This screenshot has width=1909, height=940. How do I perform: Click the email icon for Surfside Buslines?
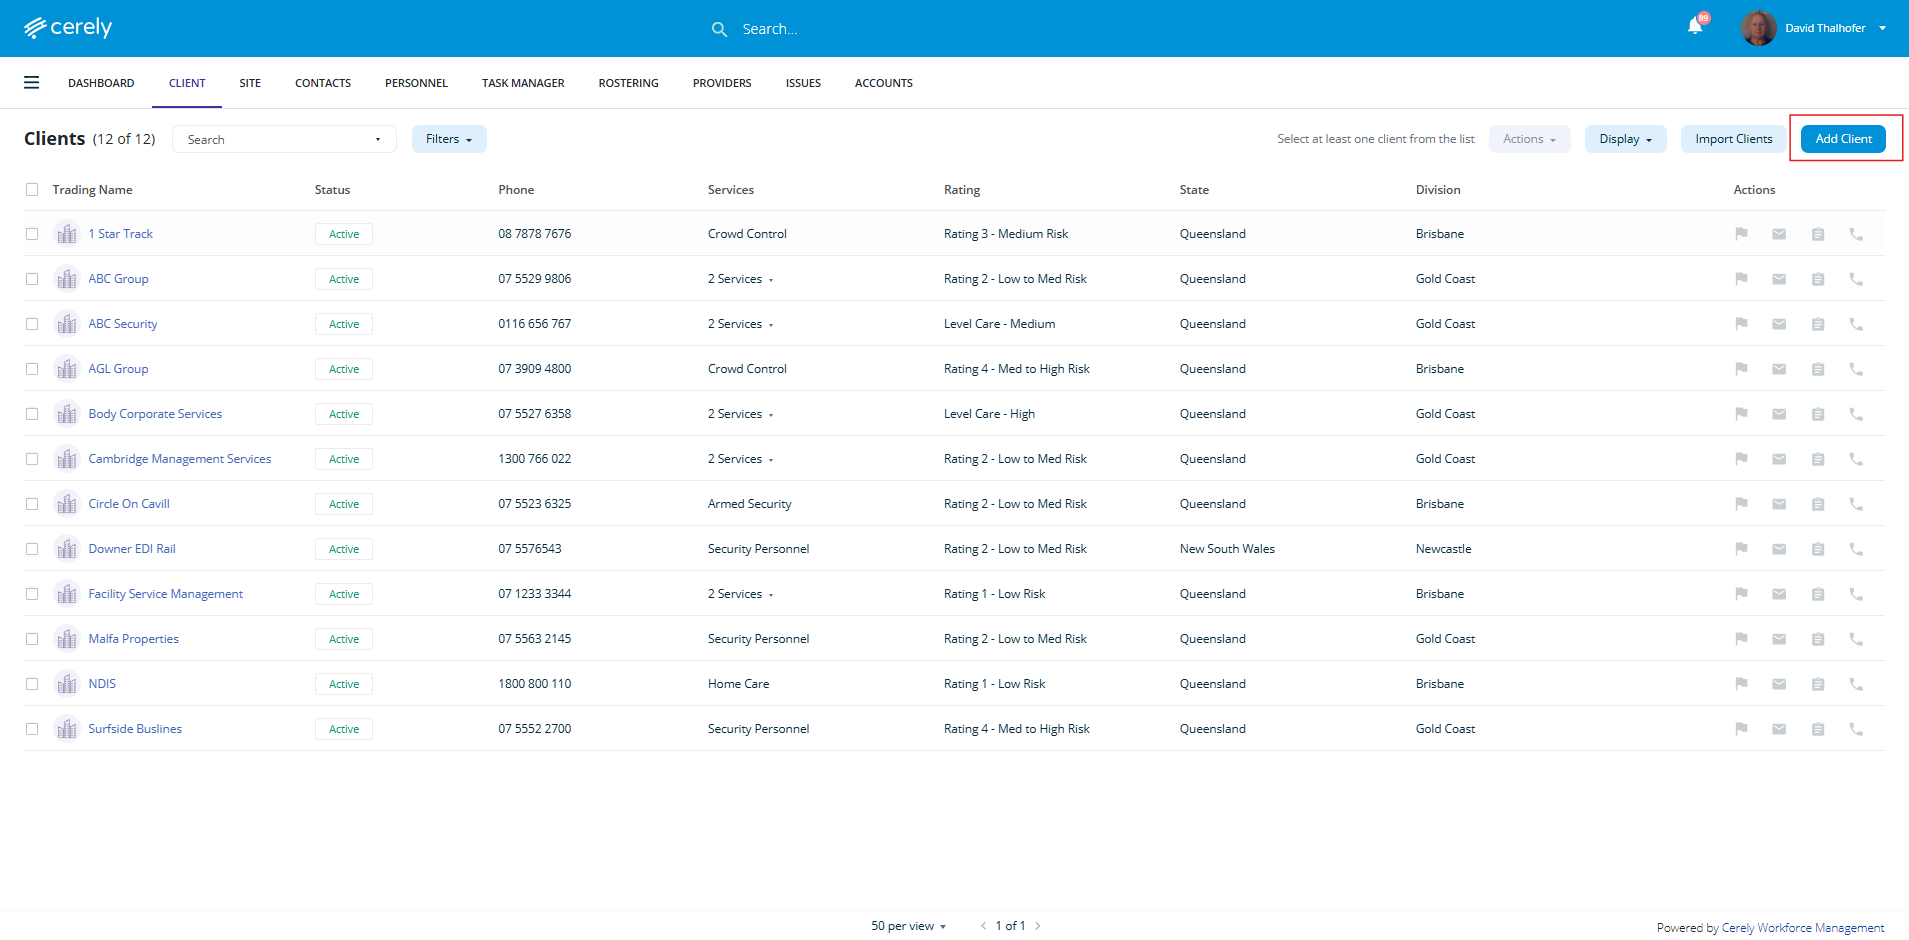coord(1779,729)
